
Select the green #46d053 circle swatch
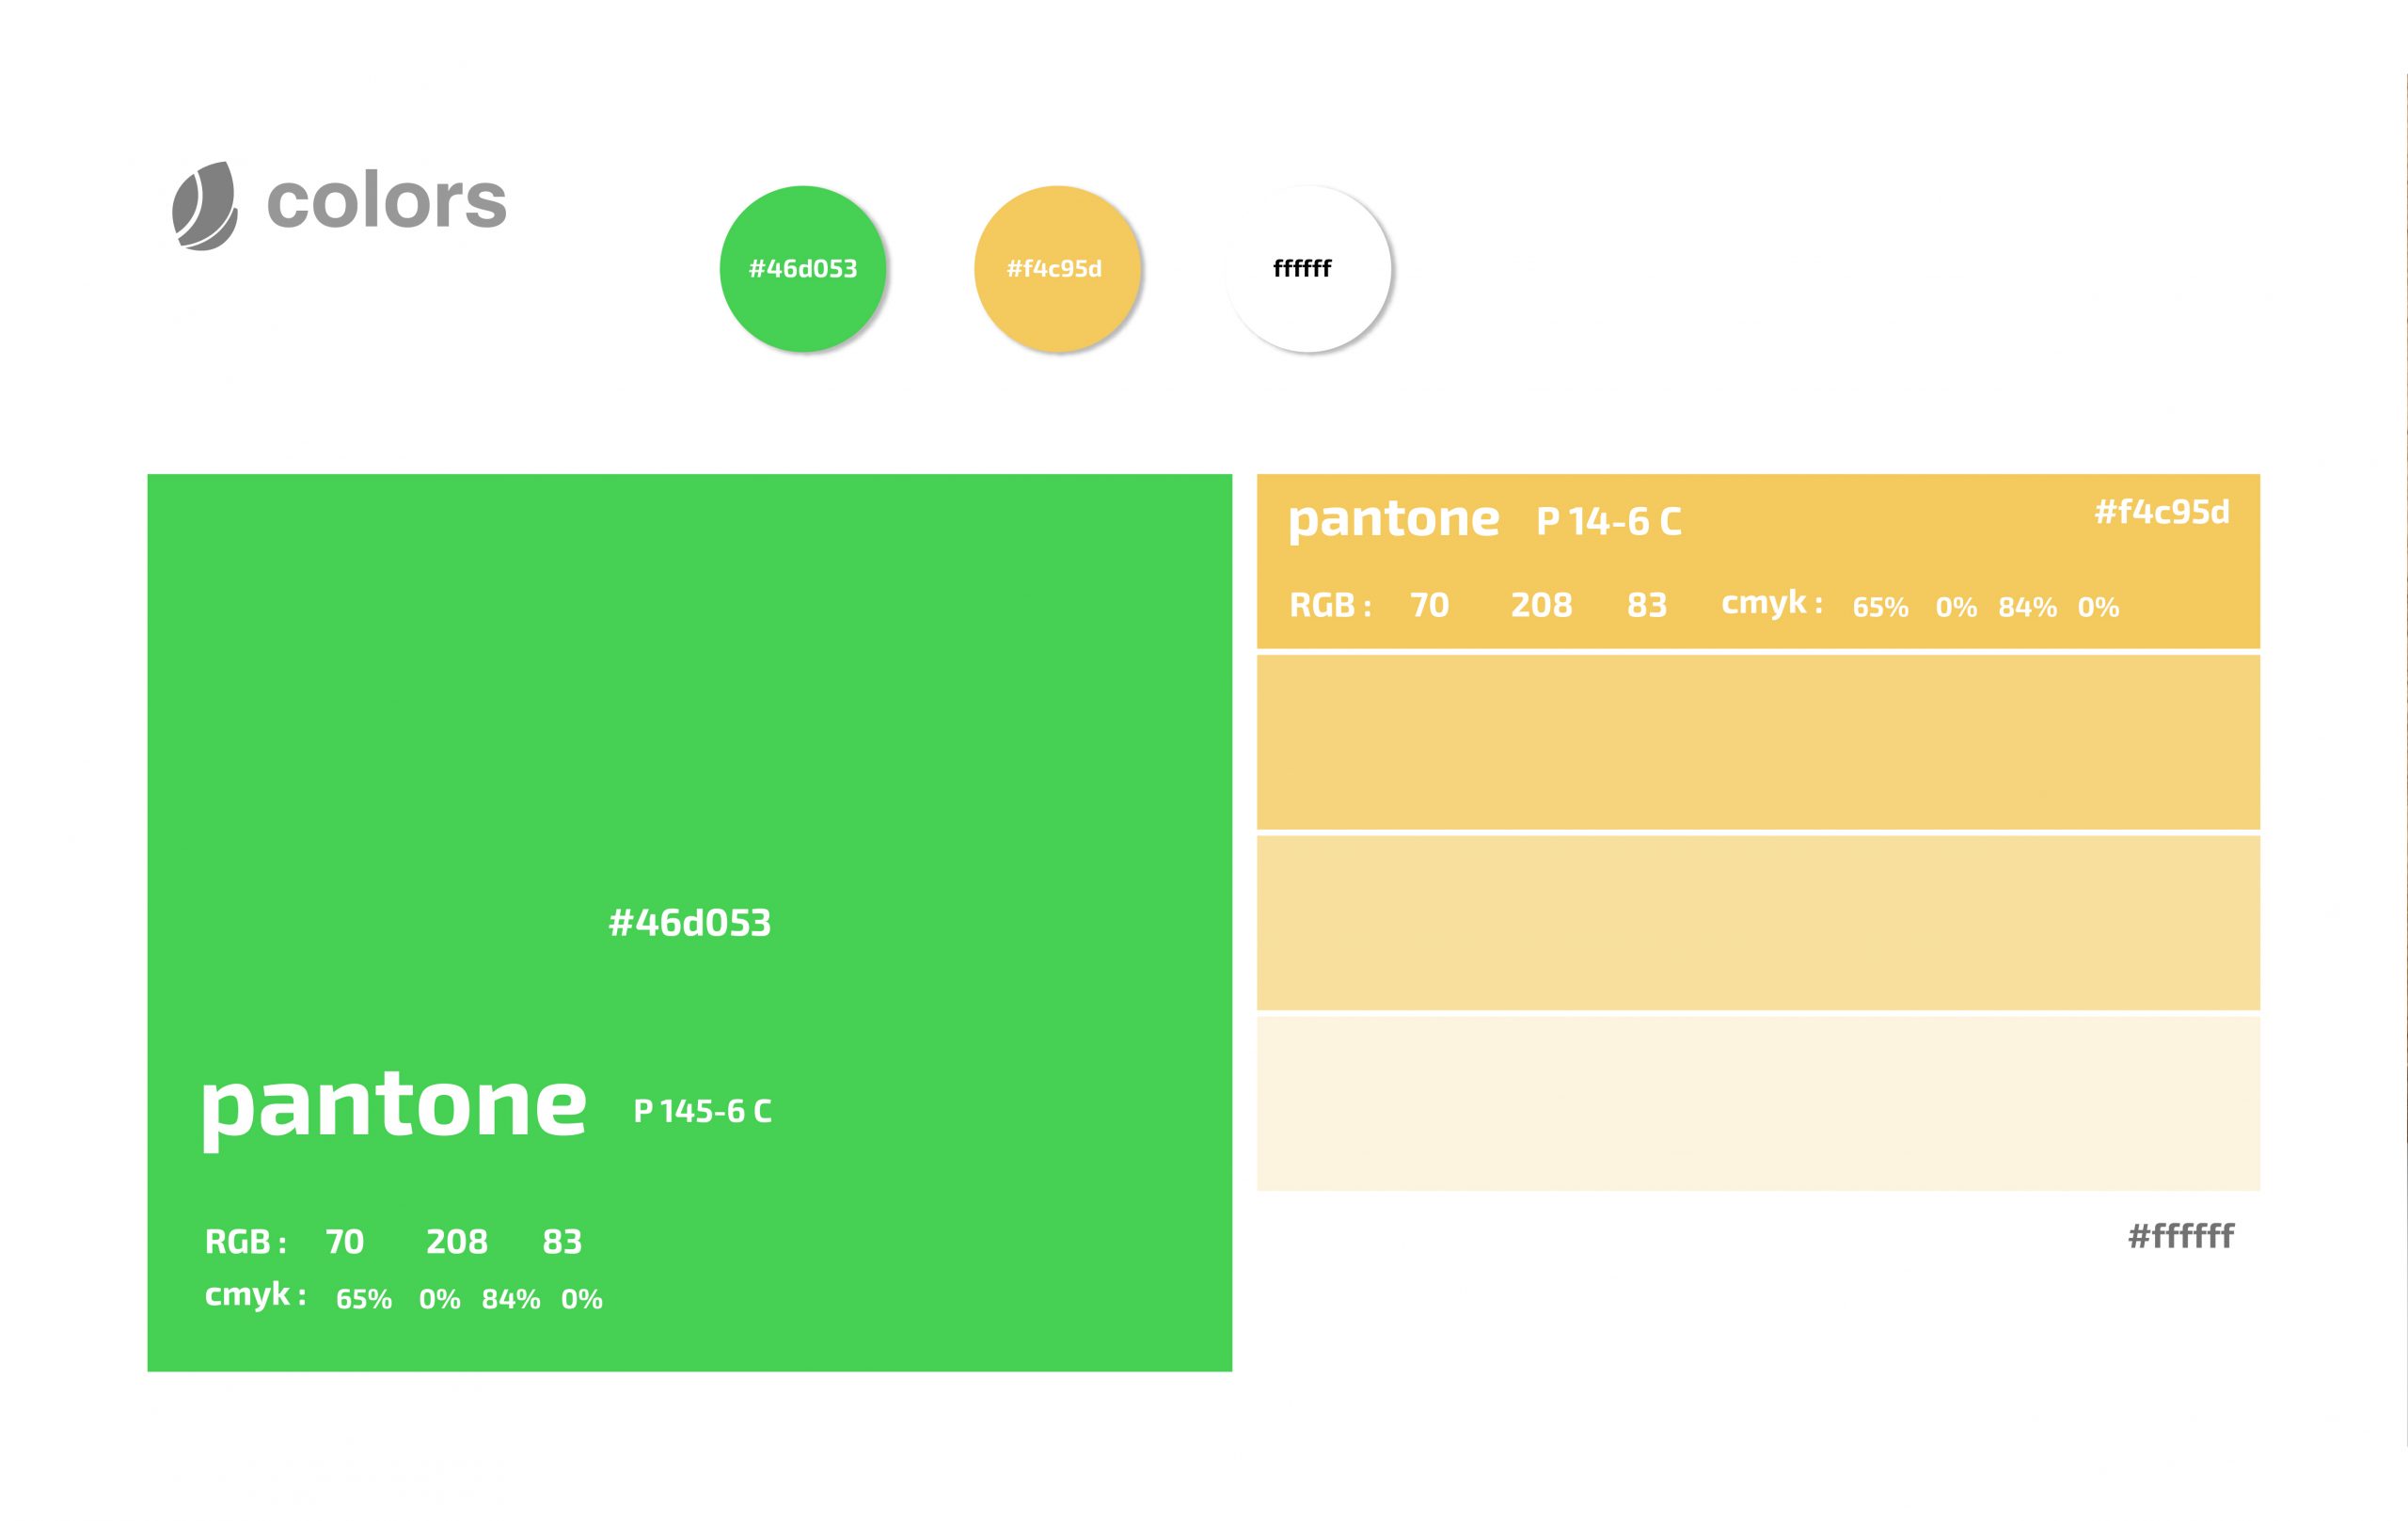click(x=803, y=269)
